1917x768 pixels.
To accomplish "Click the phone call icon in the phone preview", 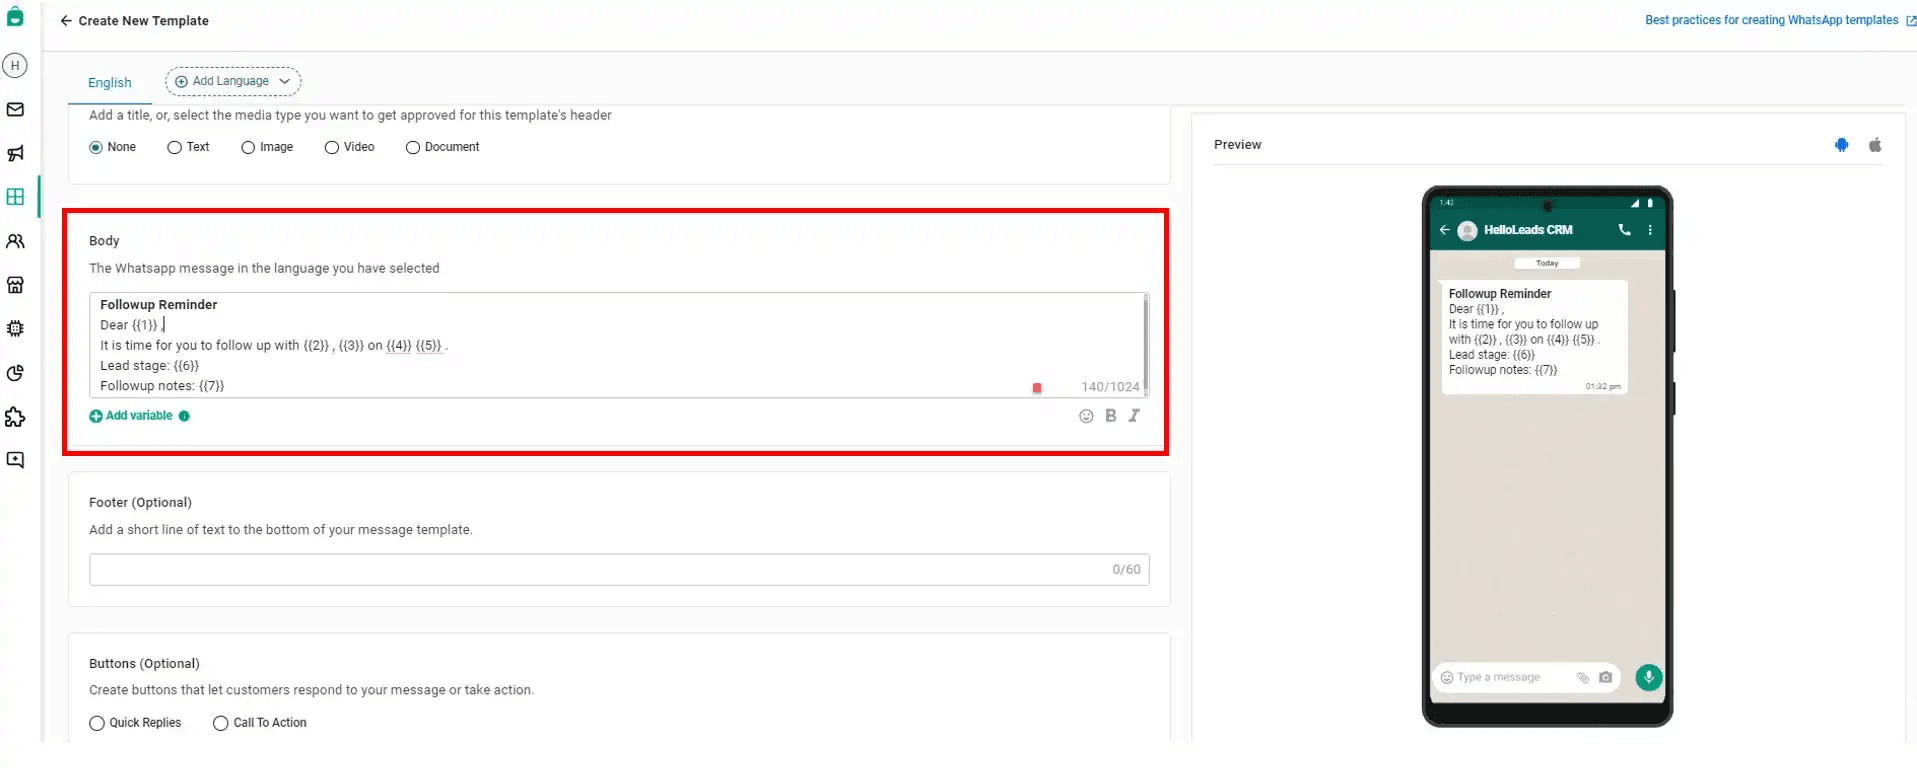I will (x=1624, y=230).
